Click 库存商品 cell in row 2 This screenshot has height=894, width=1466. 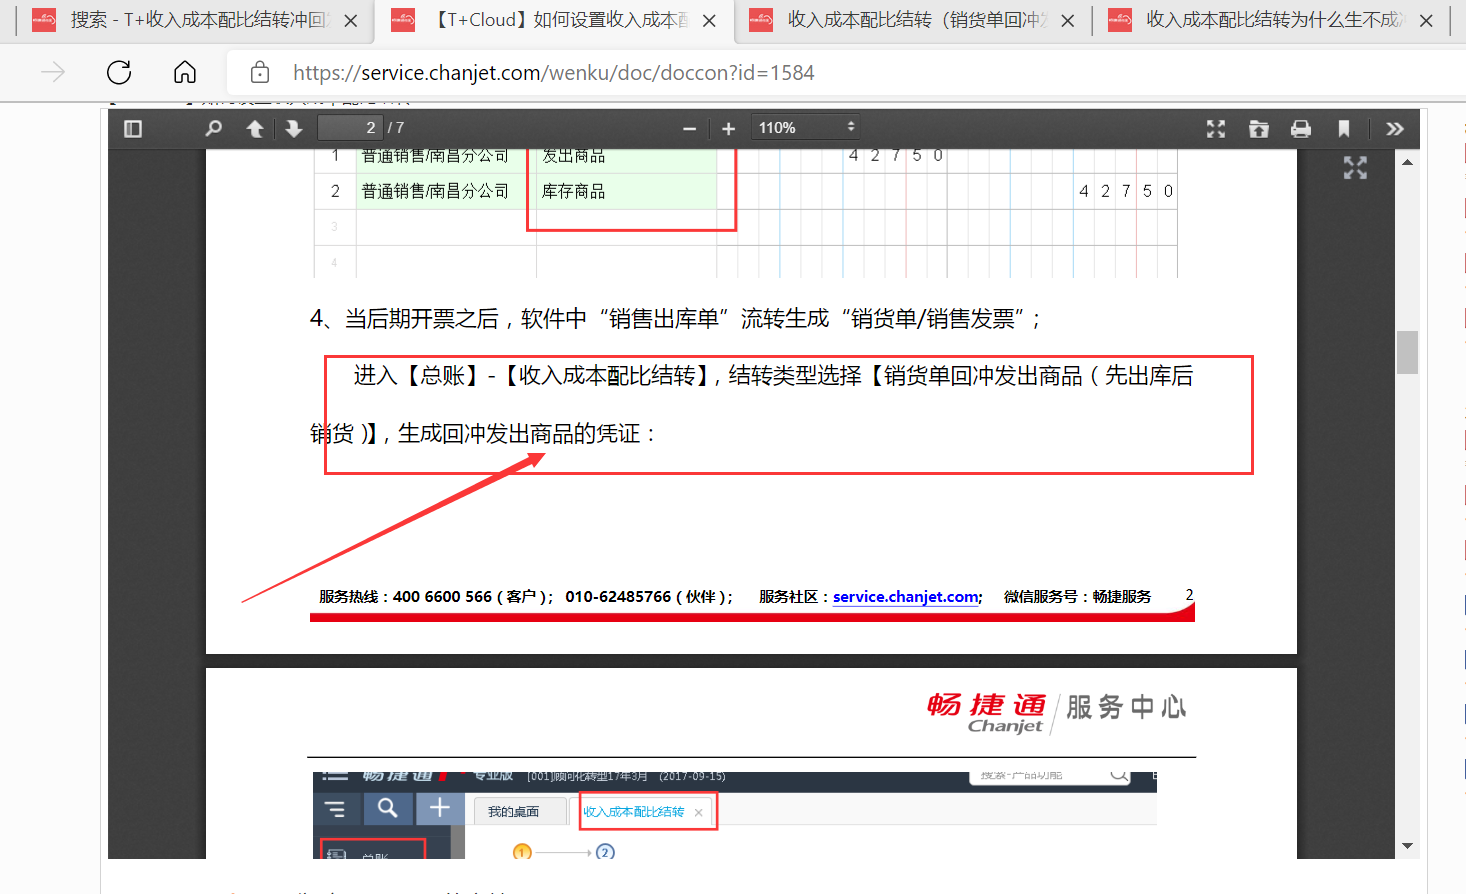(x=574, y=191)
